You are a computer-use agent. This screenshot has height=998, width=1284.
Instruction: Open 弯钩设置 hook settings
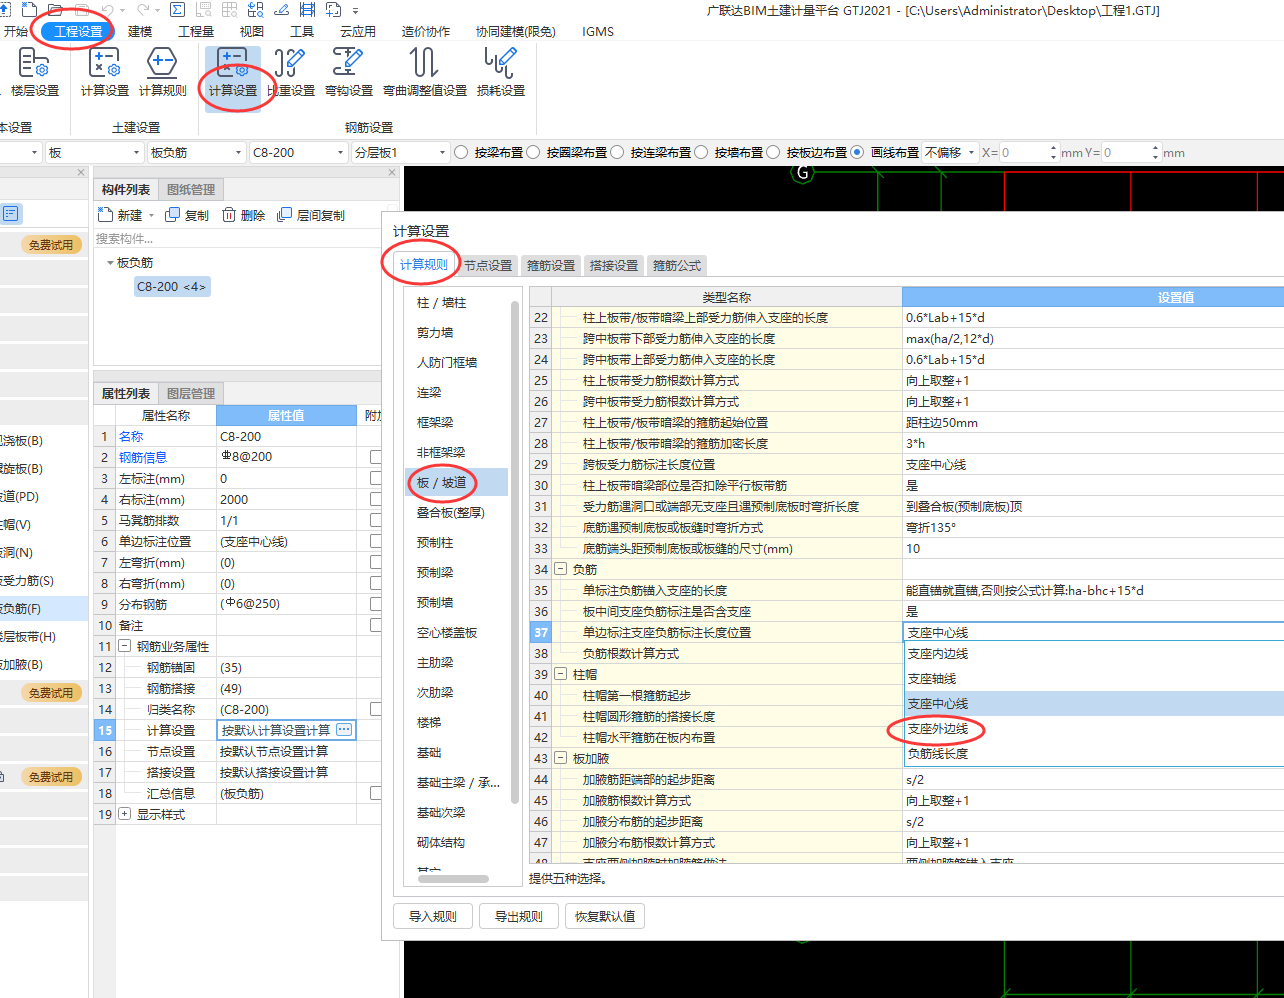tap(349, 72)
